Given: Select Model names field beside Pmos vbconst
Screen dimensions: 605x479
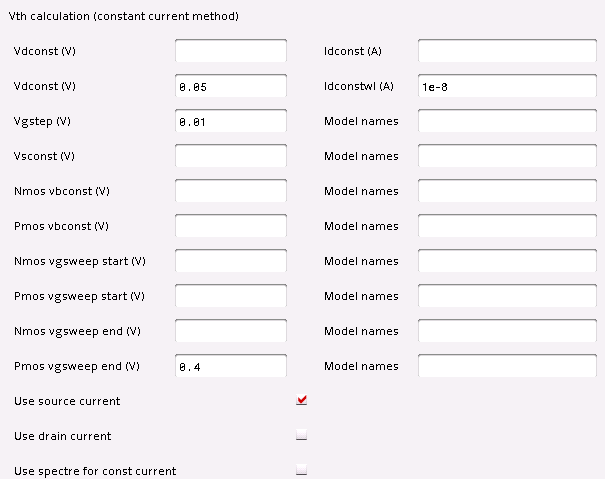Looking at the screenshot, I should click(507, 226).
